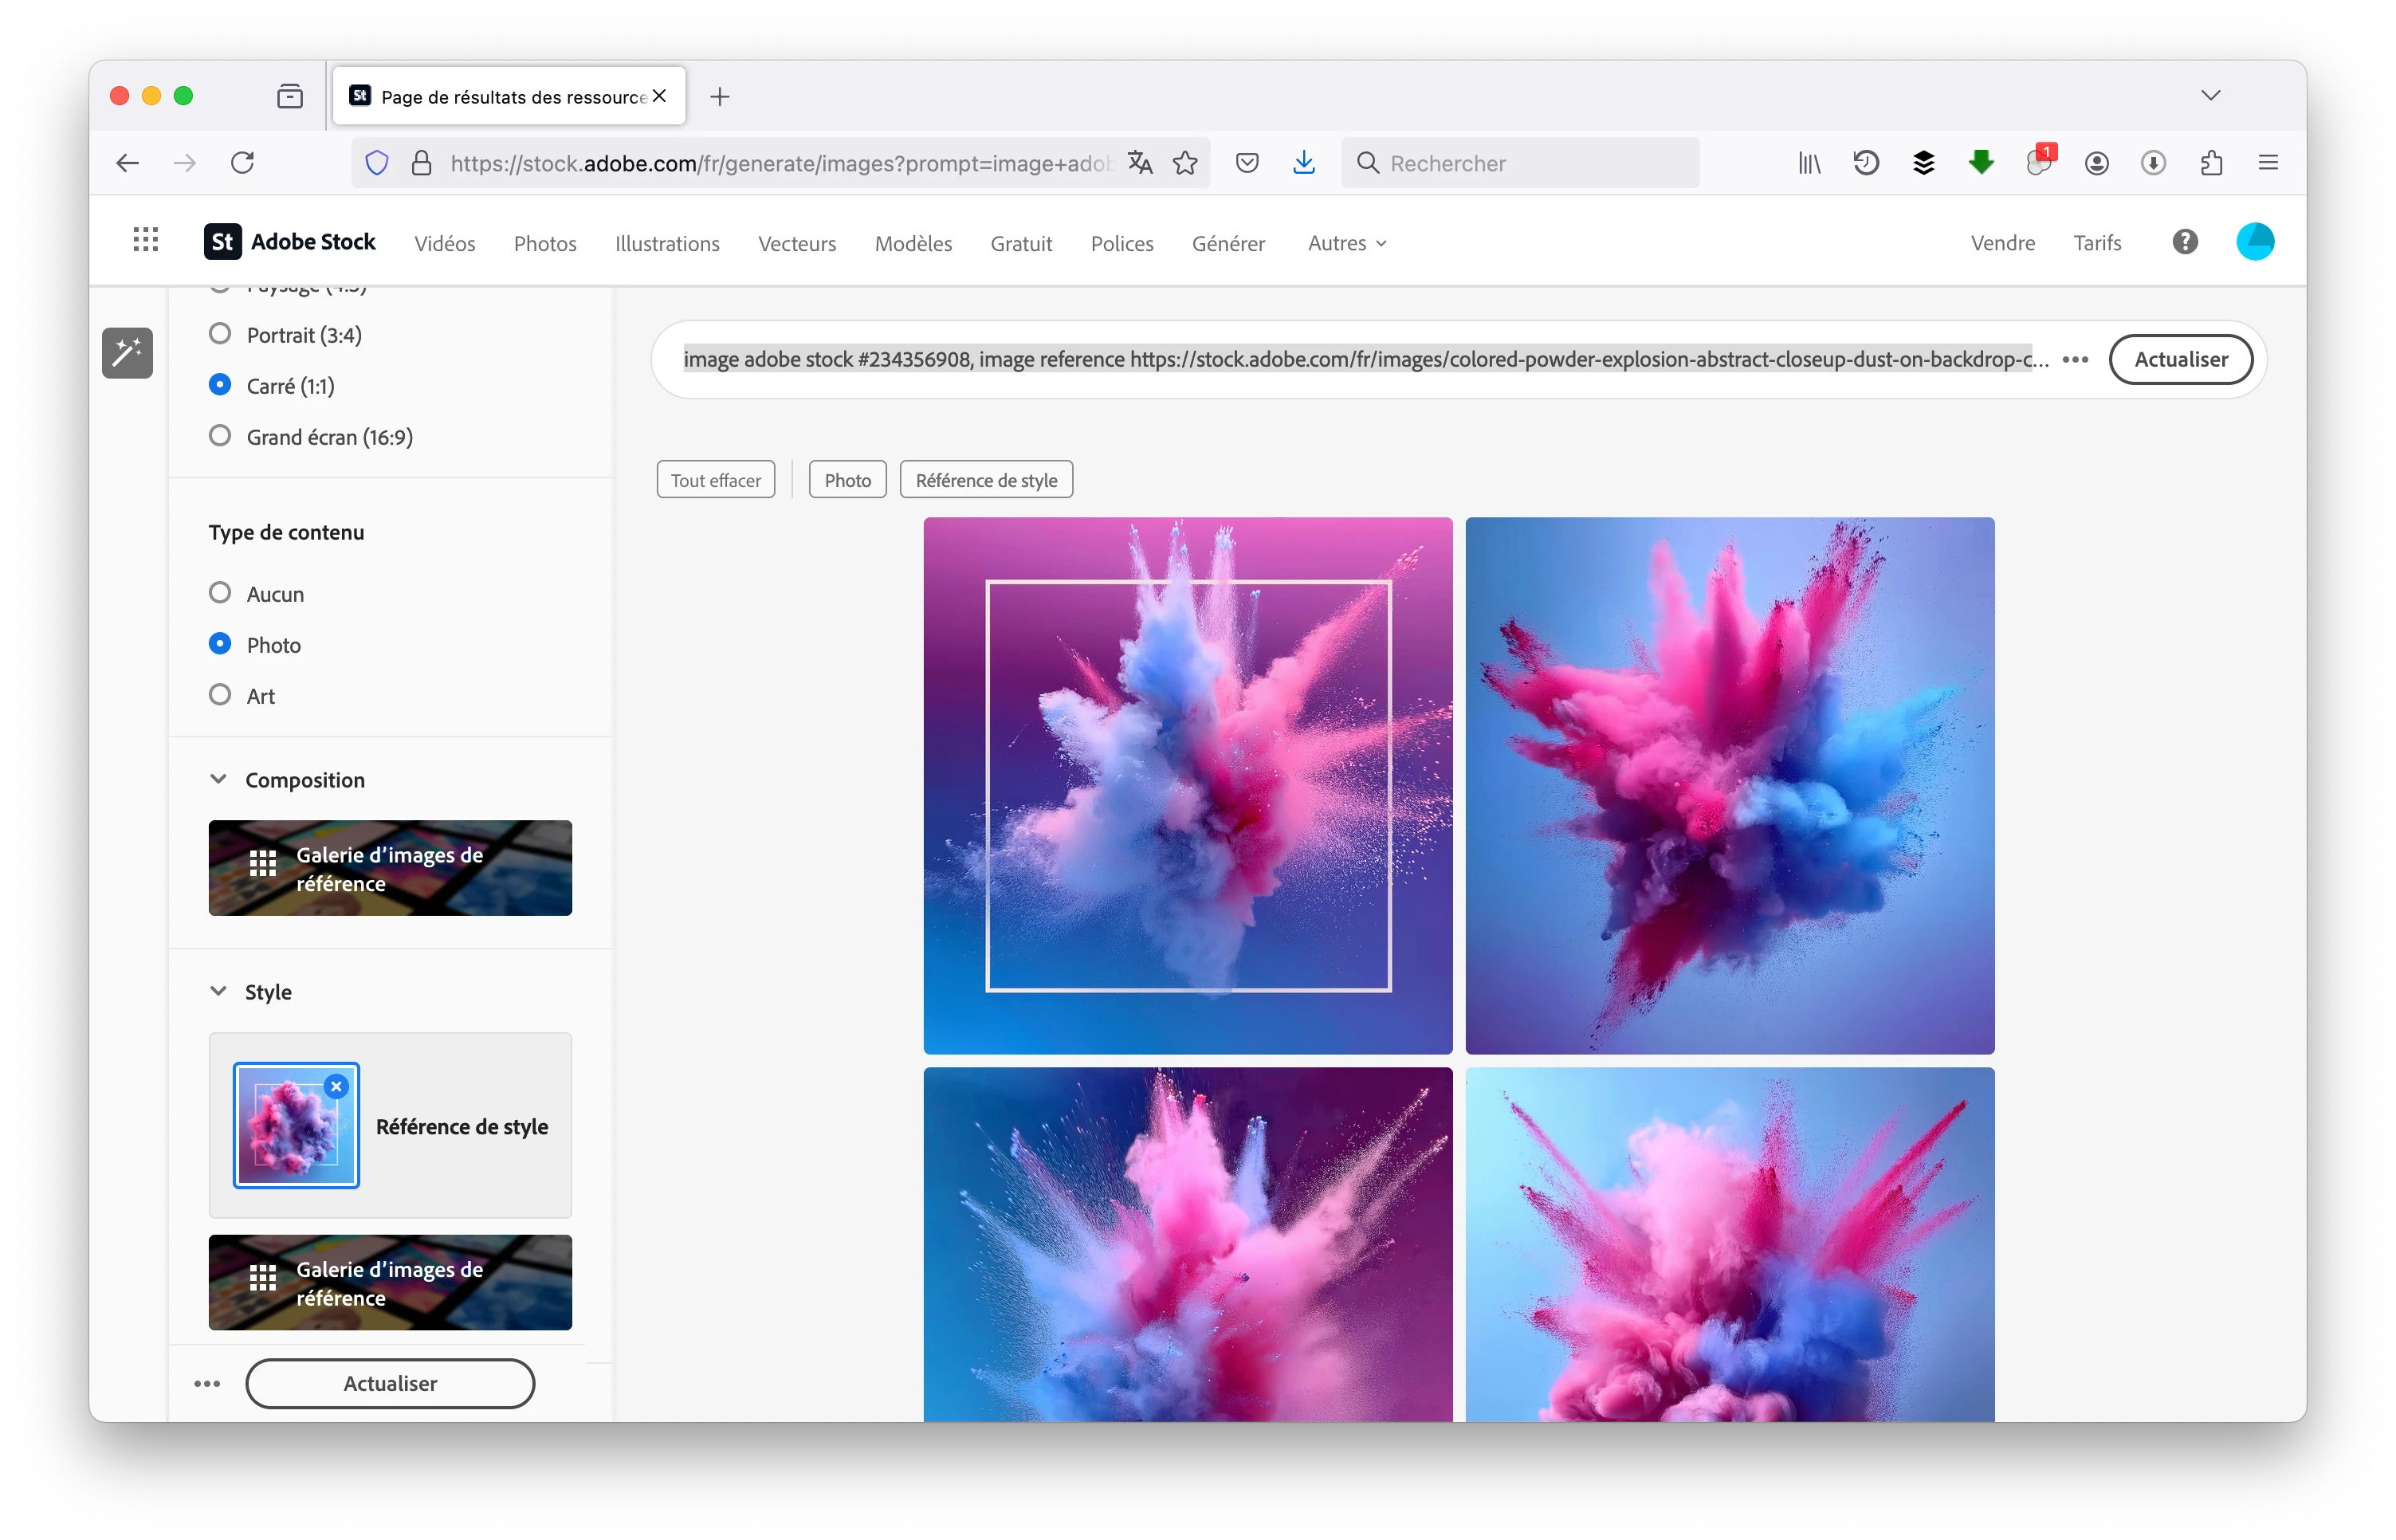Image resolution: width=2396 pixels, height=1540 pixels.
Task: Select the Art content type
Action: click(220, 695)
